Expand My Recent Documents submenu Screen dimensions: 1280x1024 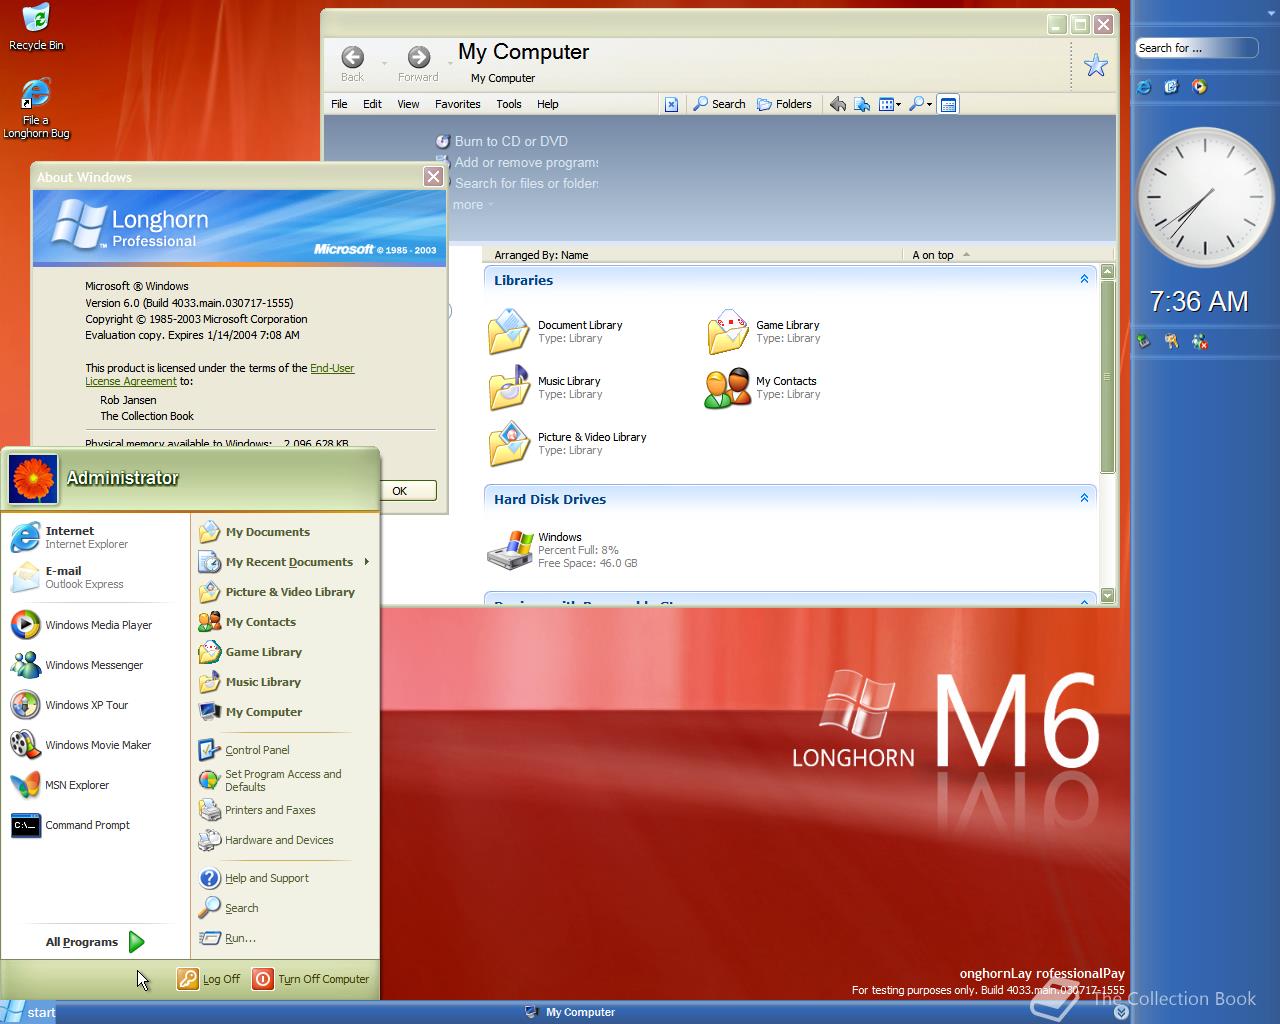coord(285,562)
